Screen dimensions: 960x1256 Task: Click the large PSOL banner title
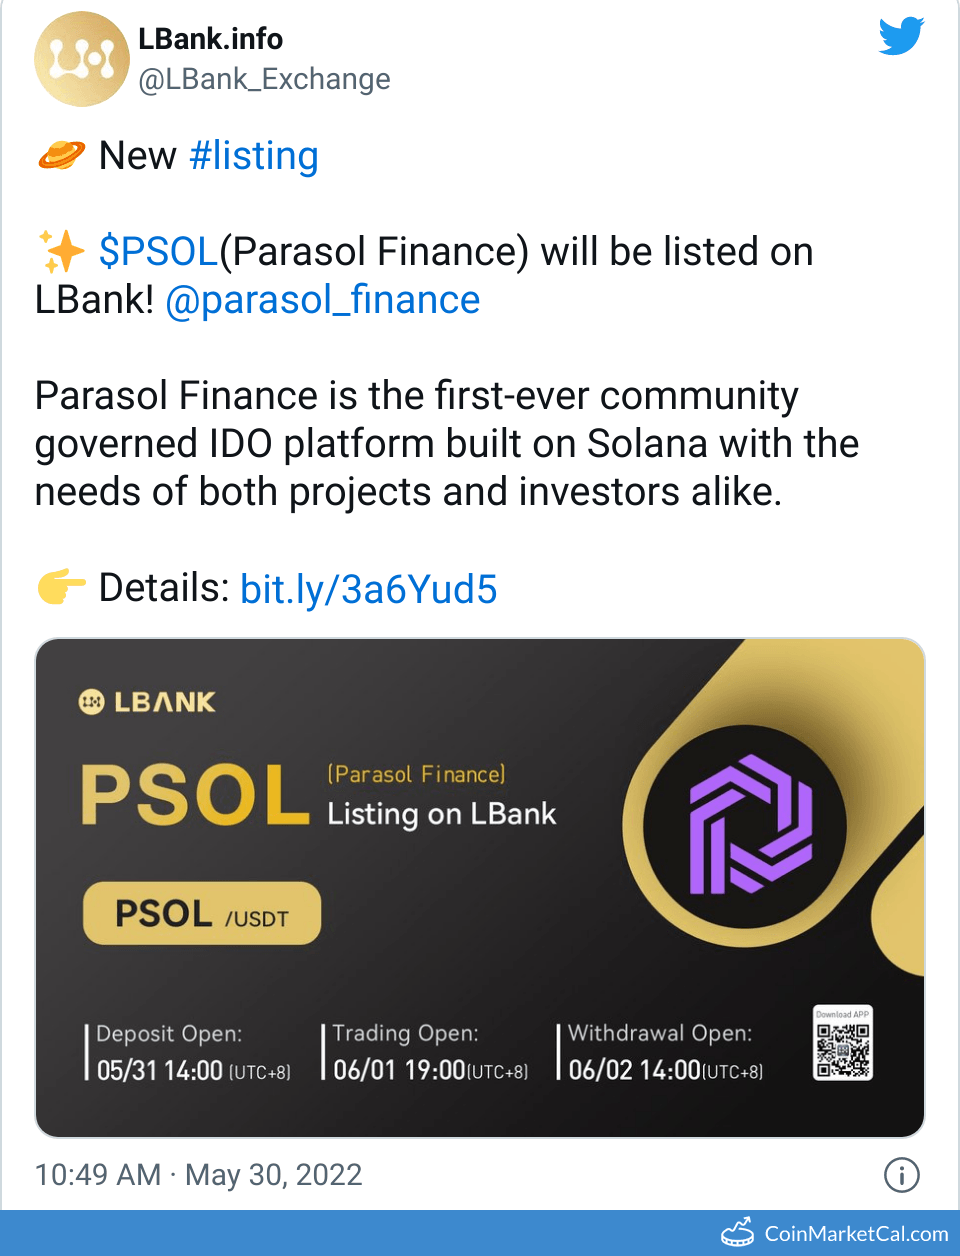pos(195,796)
